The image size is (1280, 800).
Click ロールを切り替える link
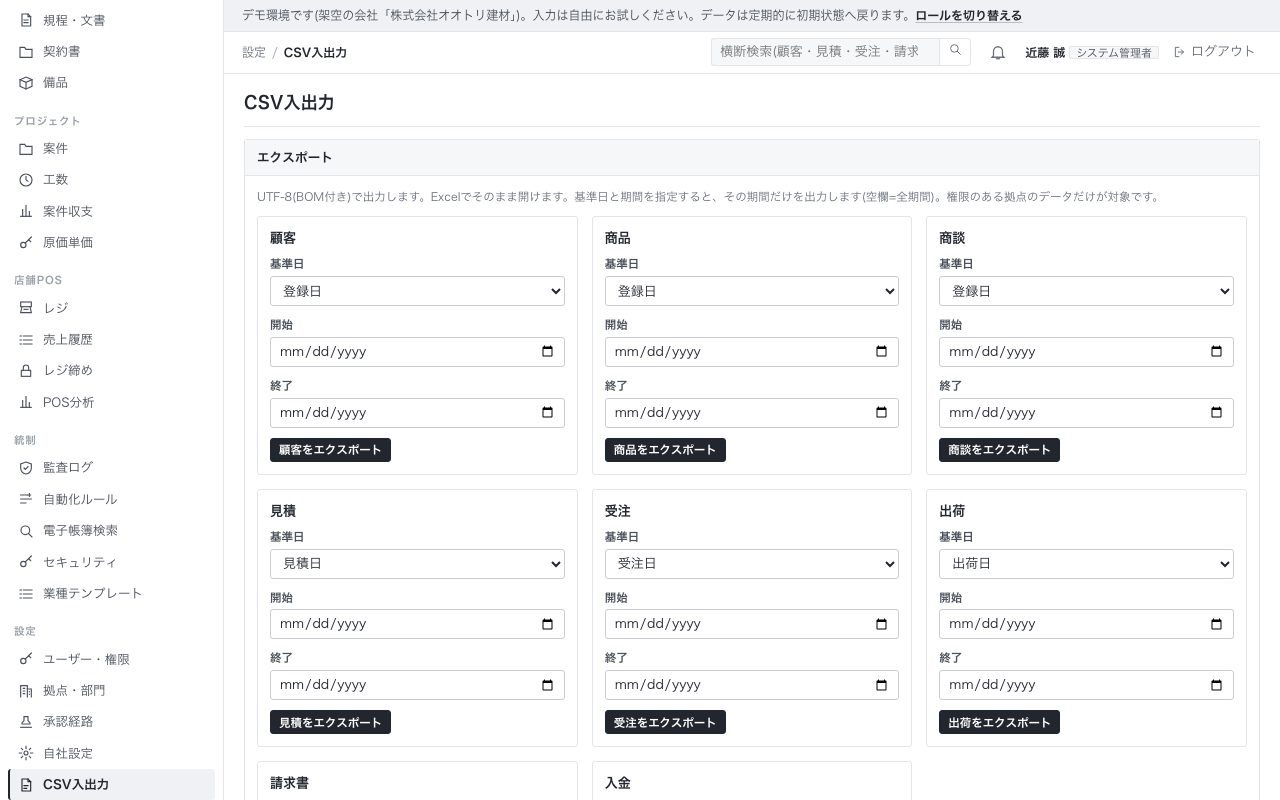pos(968,16)
